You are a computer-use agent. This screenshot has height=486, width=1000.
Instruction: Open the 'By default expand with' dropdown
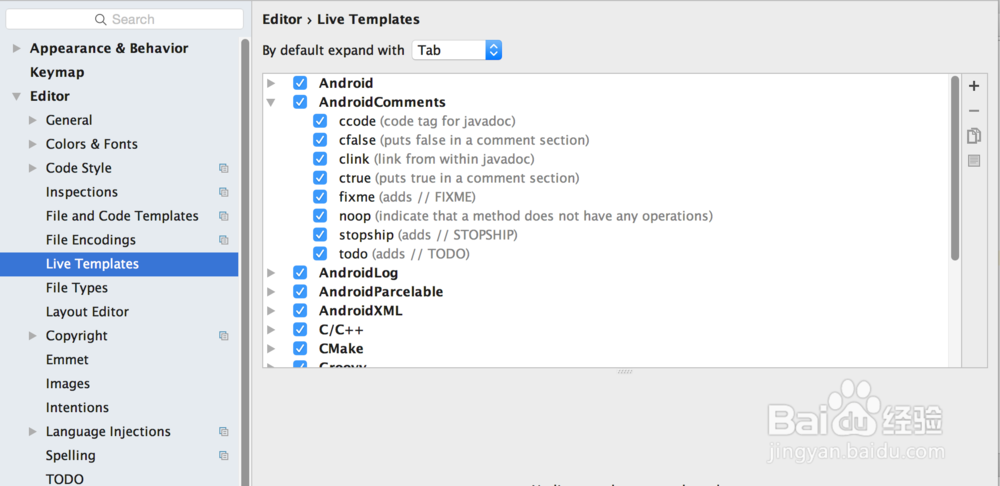457,50
